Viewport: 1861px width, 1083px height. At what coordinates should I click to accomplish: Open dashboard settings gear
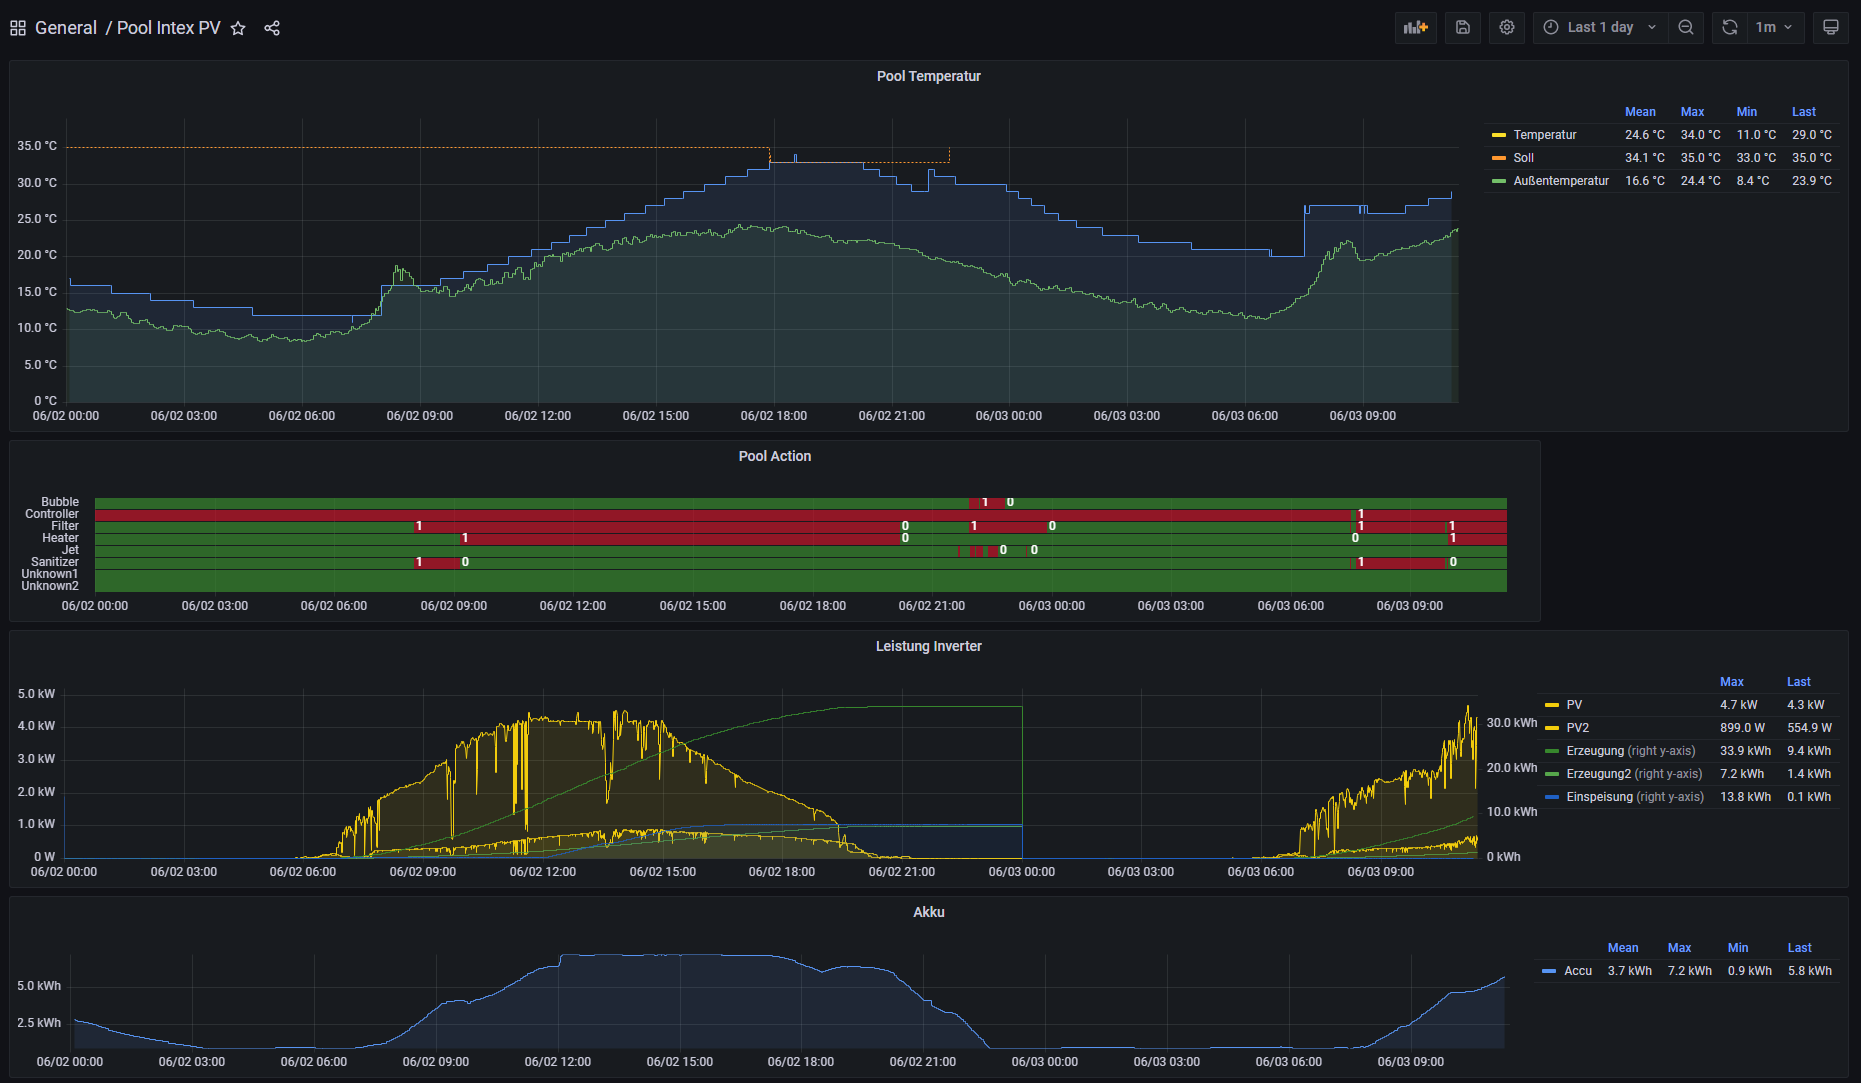(x=1507, y=28)
